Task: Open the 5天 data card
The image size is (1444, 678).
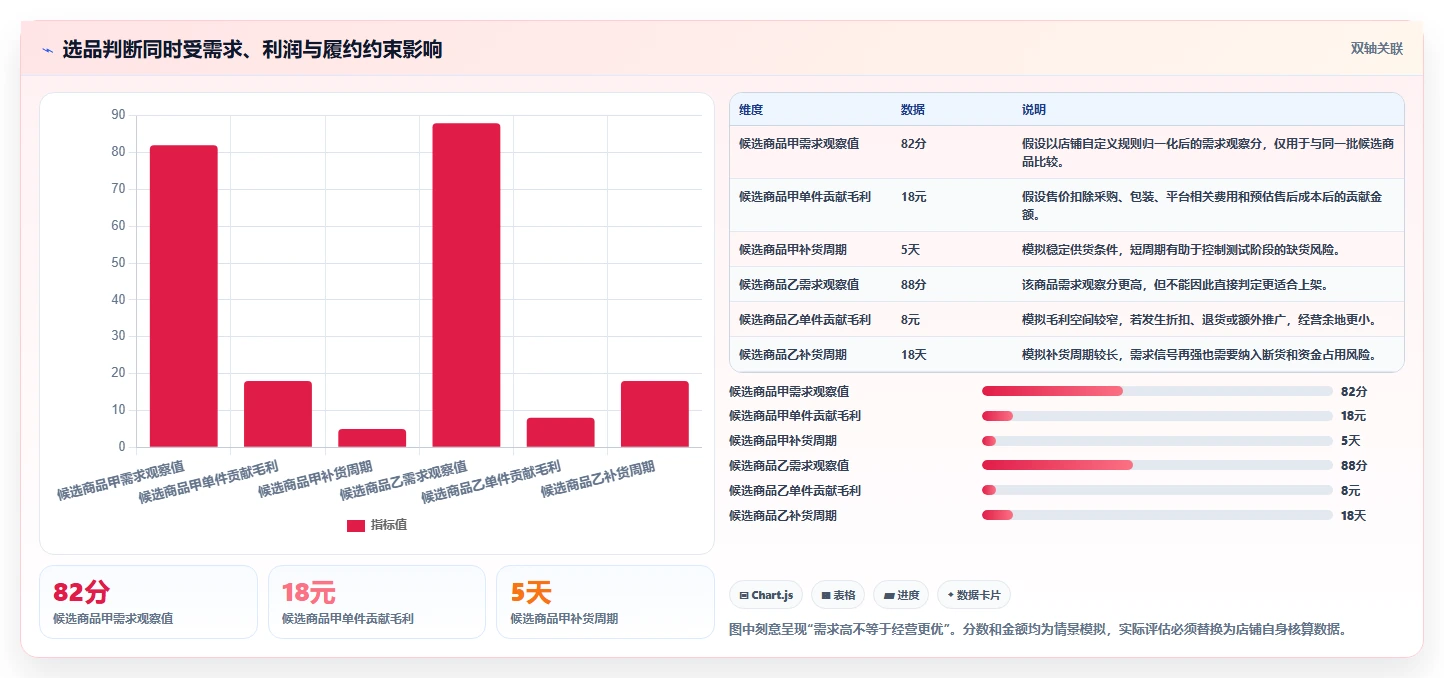Action: pyautogui.click(x=605, y=602)
